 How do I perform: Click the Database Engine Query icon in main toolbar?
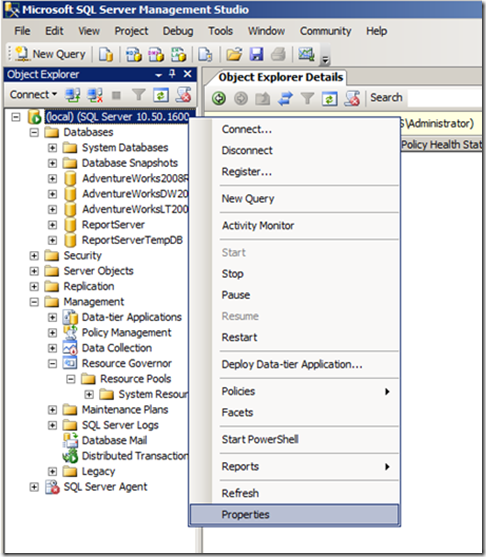[x=106, y=54]
